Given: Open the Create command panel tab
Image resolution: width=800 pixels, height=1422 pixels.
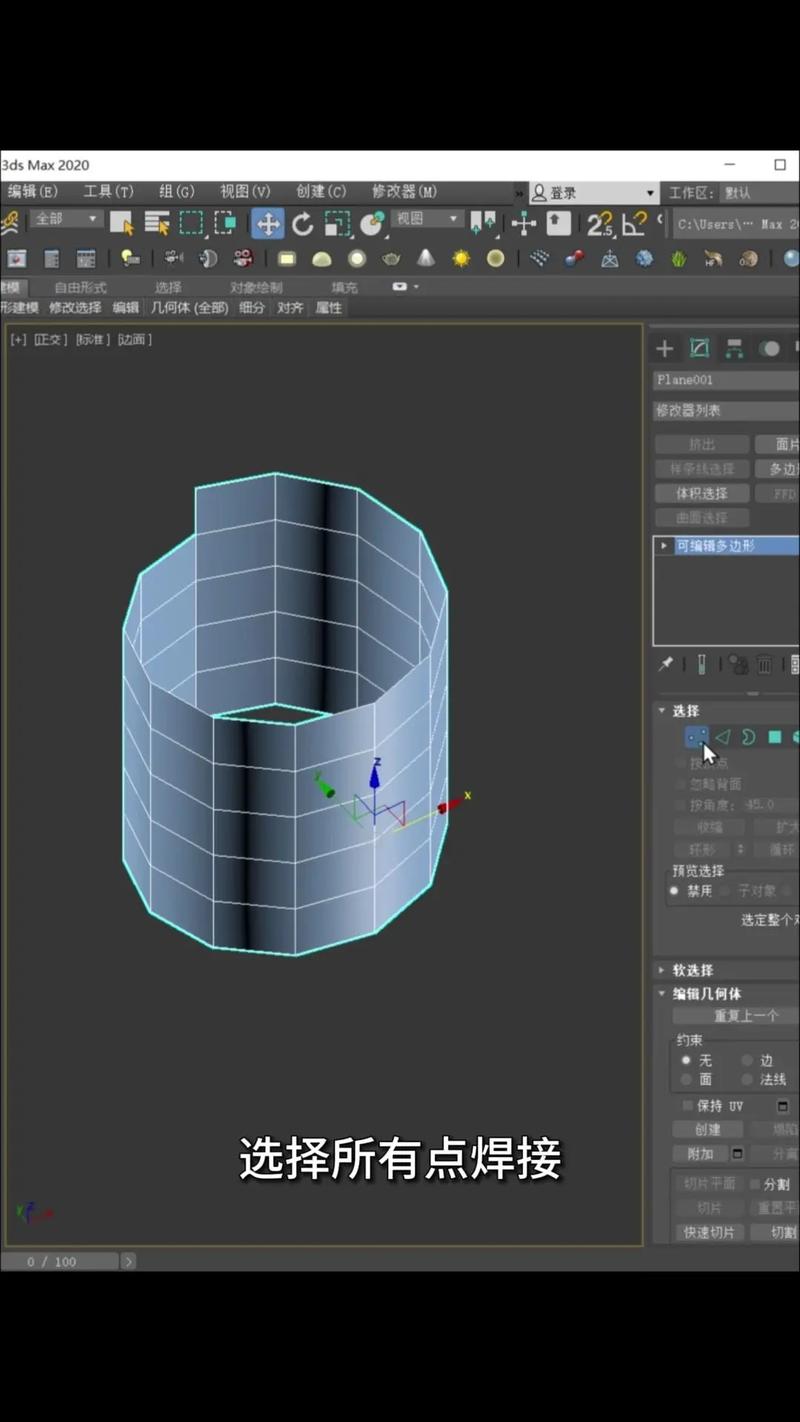Looking at the screenshot, I should 664,348.
